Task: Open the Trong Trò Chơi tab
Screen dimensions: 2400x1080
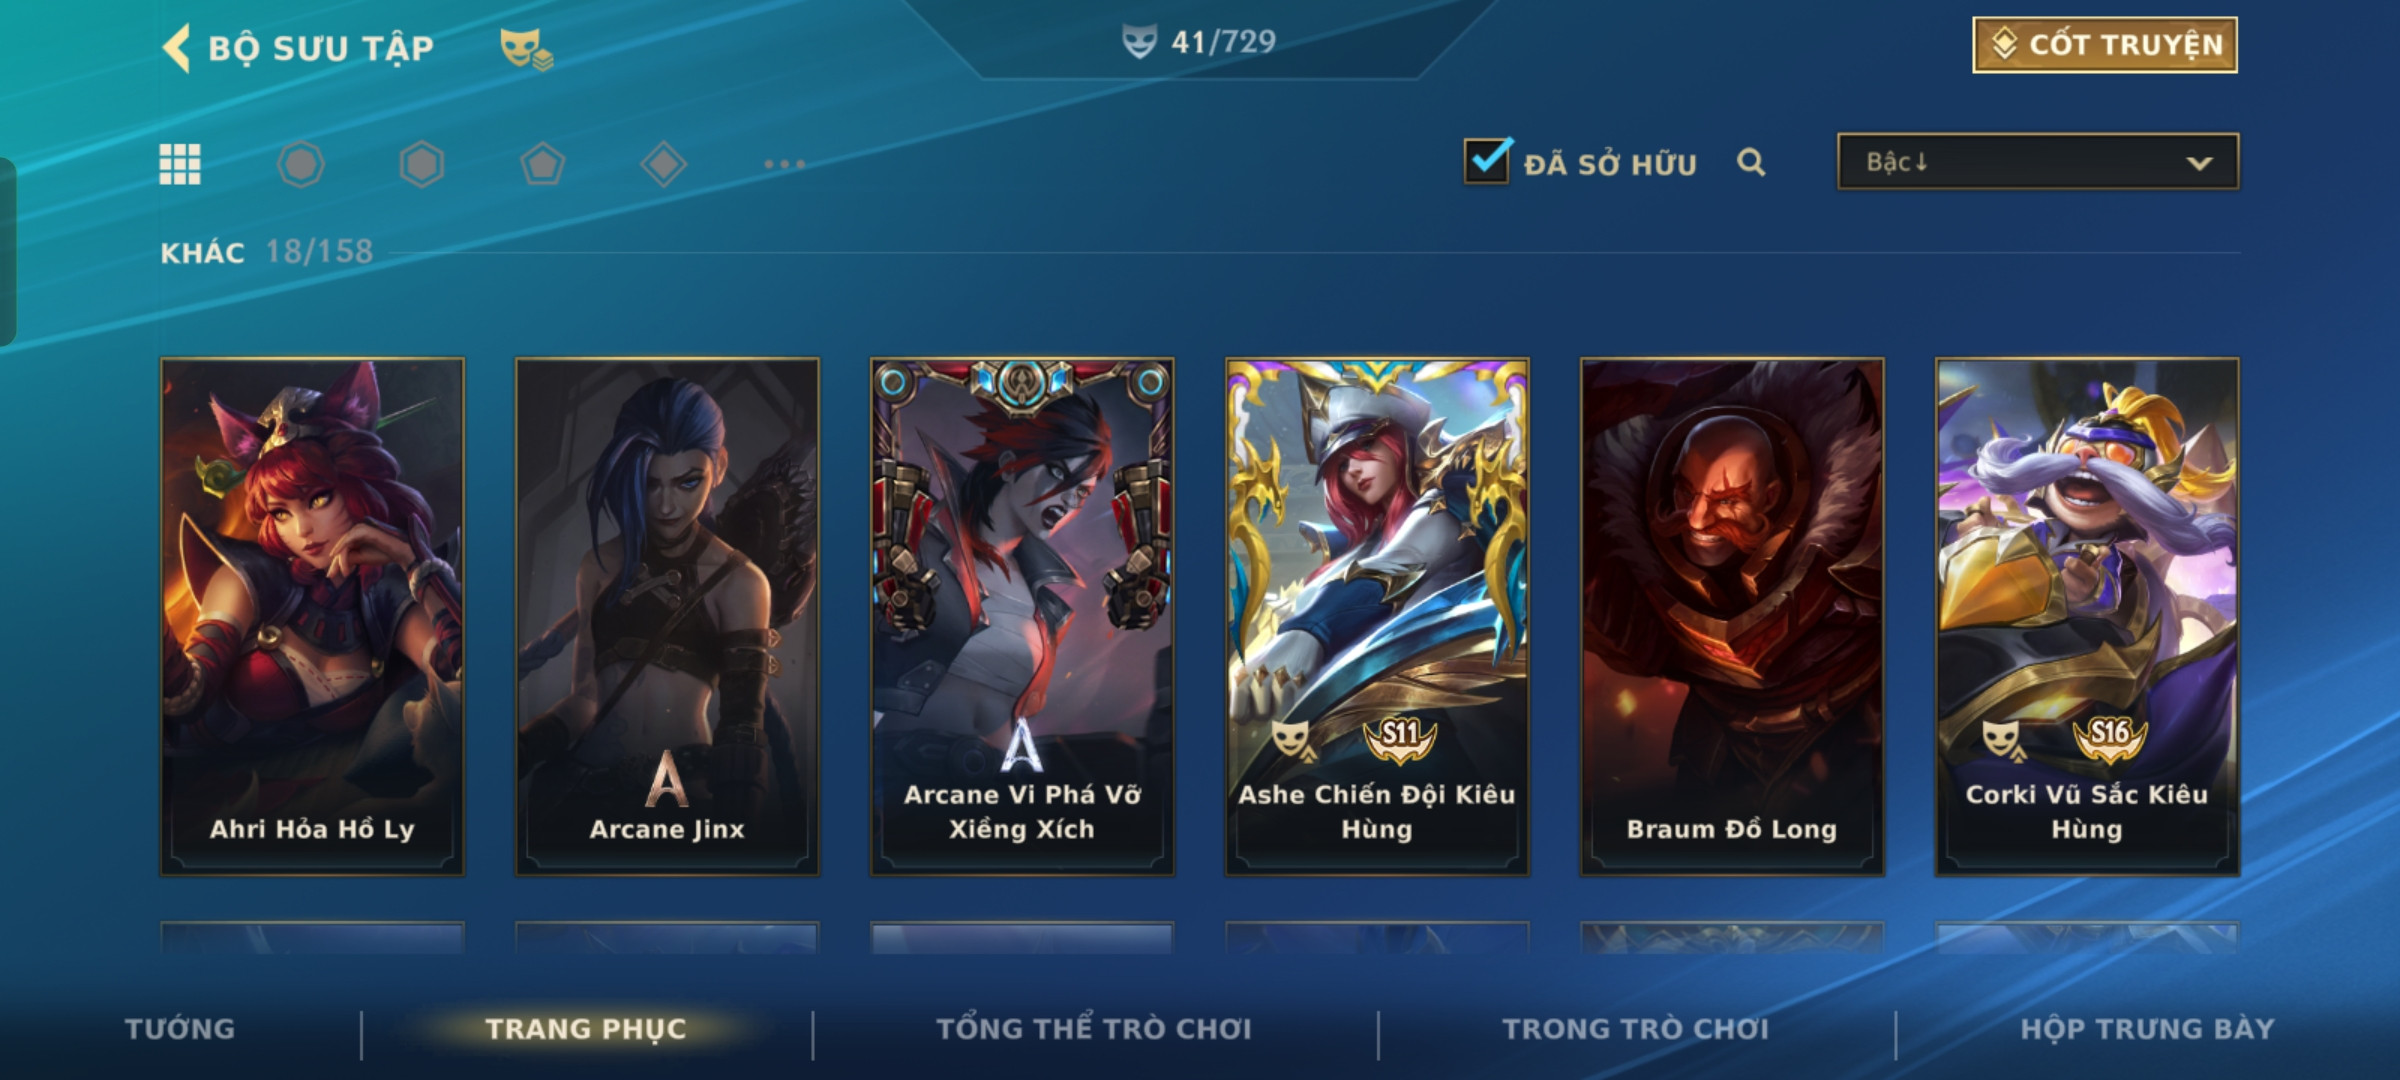Action: [x=1636, y=1029]
